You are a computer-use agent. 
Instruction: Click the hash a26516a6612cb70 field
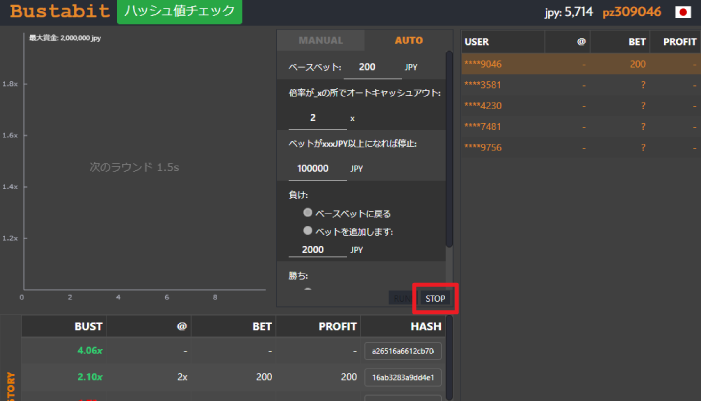(403, 351)
